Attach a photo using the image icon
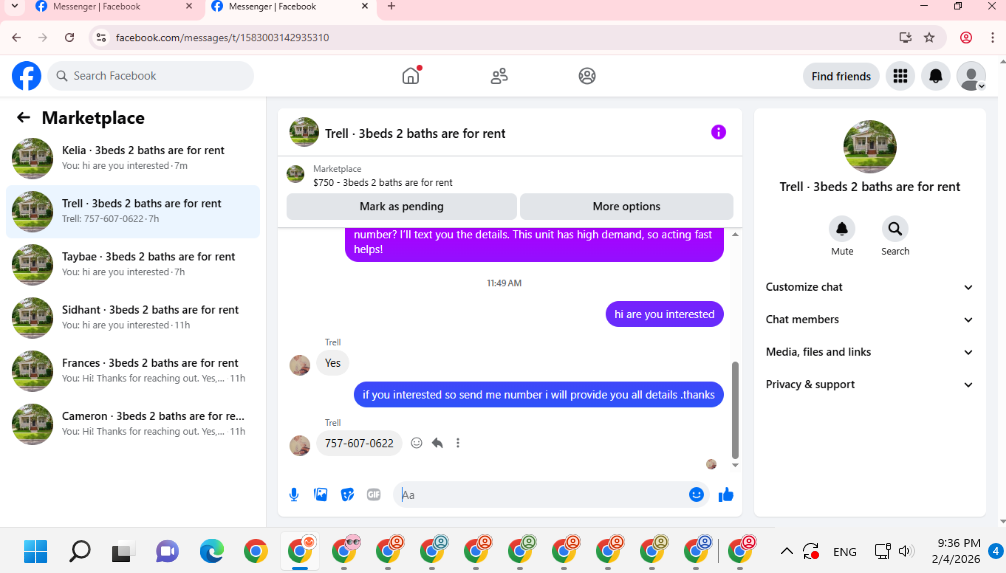 point(321,495)
